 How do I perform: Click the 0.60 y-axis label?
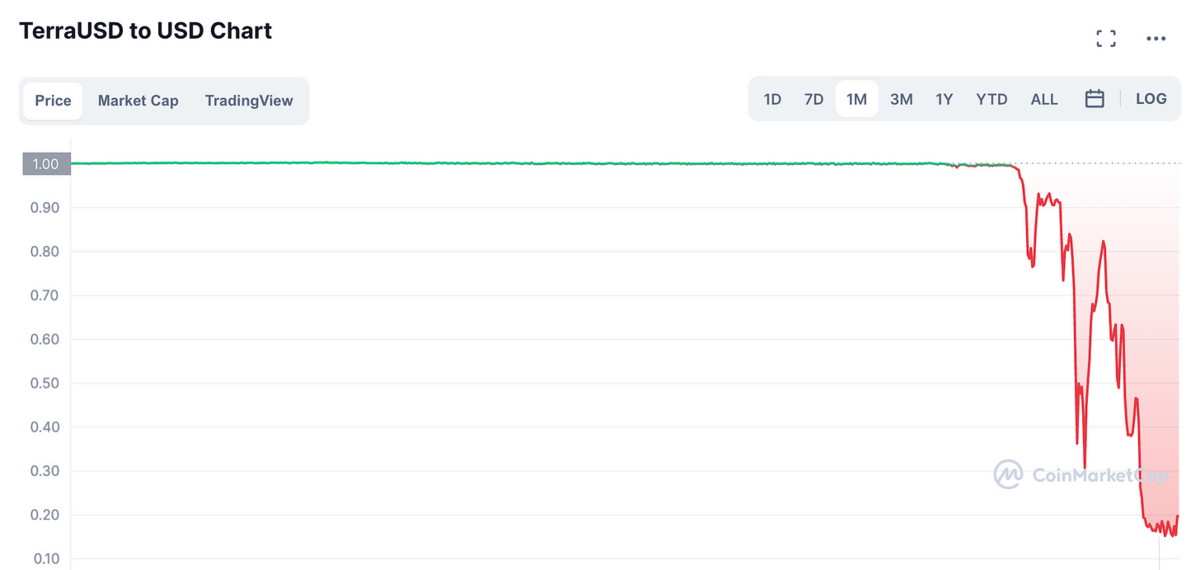[x=45, y=339]
